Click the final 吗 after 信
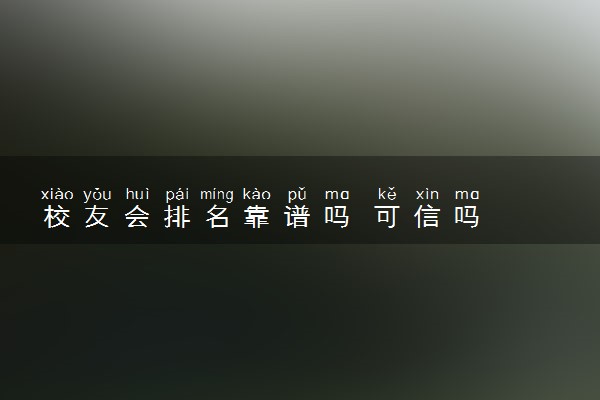This screenshot has height=400, width=600. click(x=467, y=217)
